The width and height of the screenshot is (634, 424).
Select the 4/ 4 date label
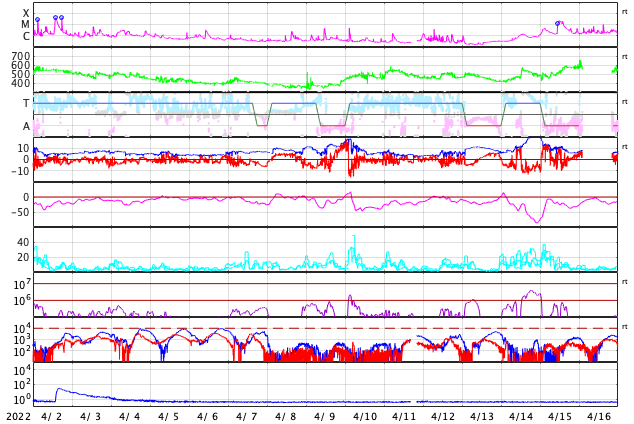point(130,416)
